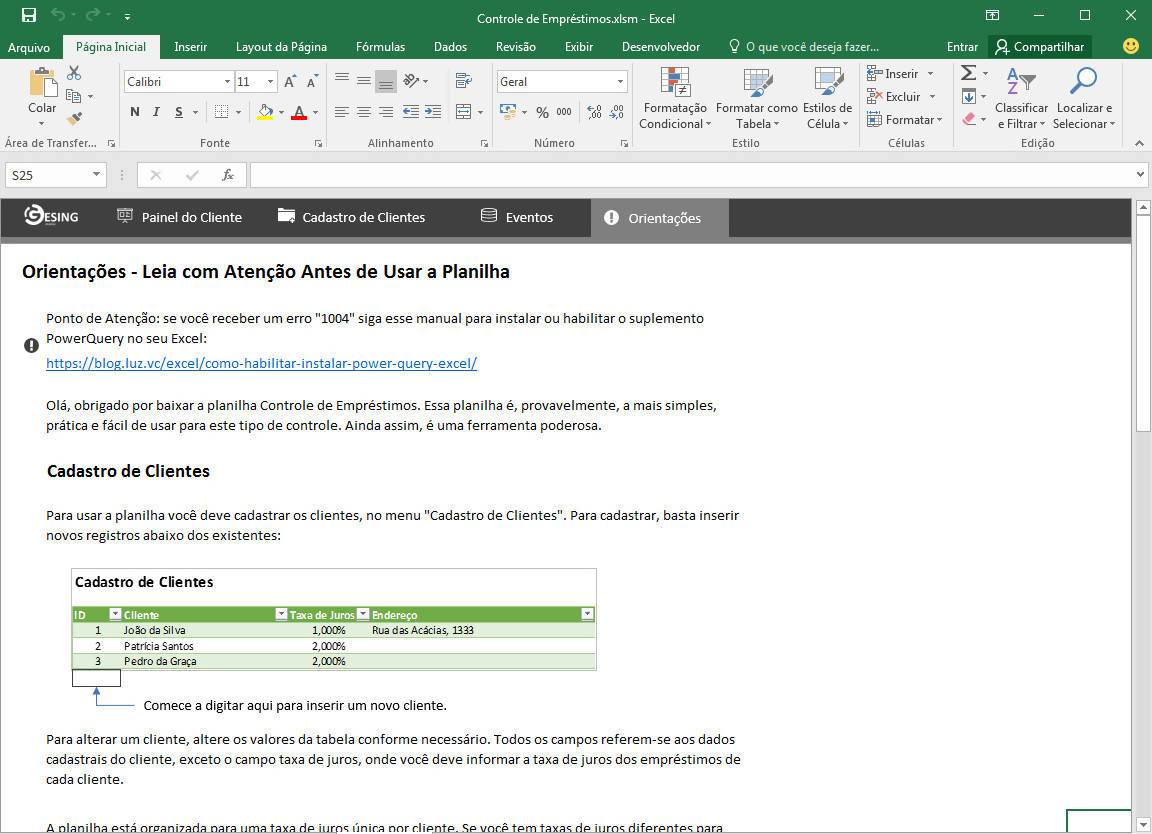The height and width of the screenshot is (834, 1152).
Task: Click the wrap text icon
Action: pyautogui.click(x=463, y=81)
